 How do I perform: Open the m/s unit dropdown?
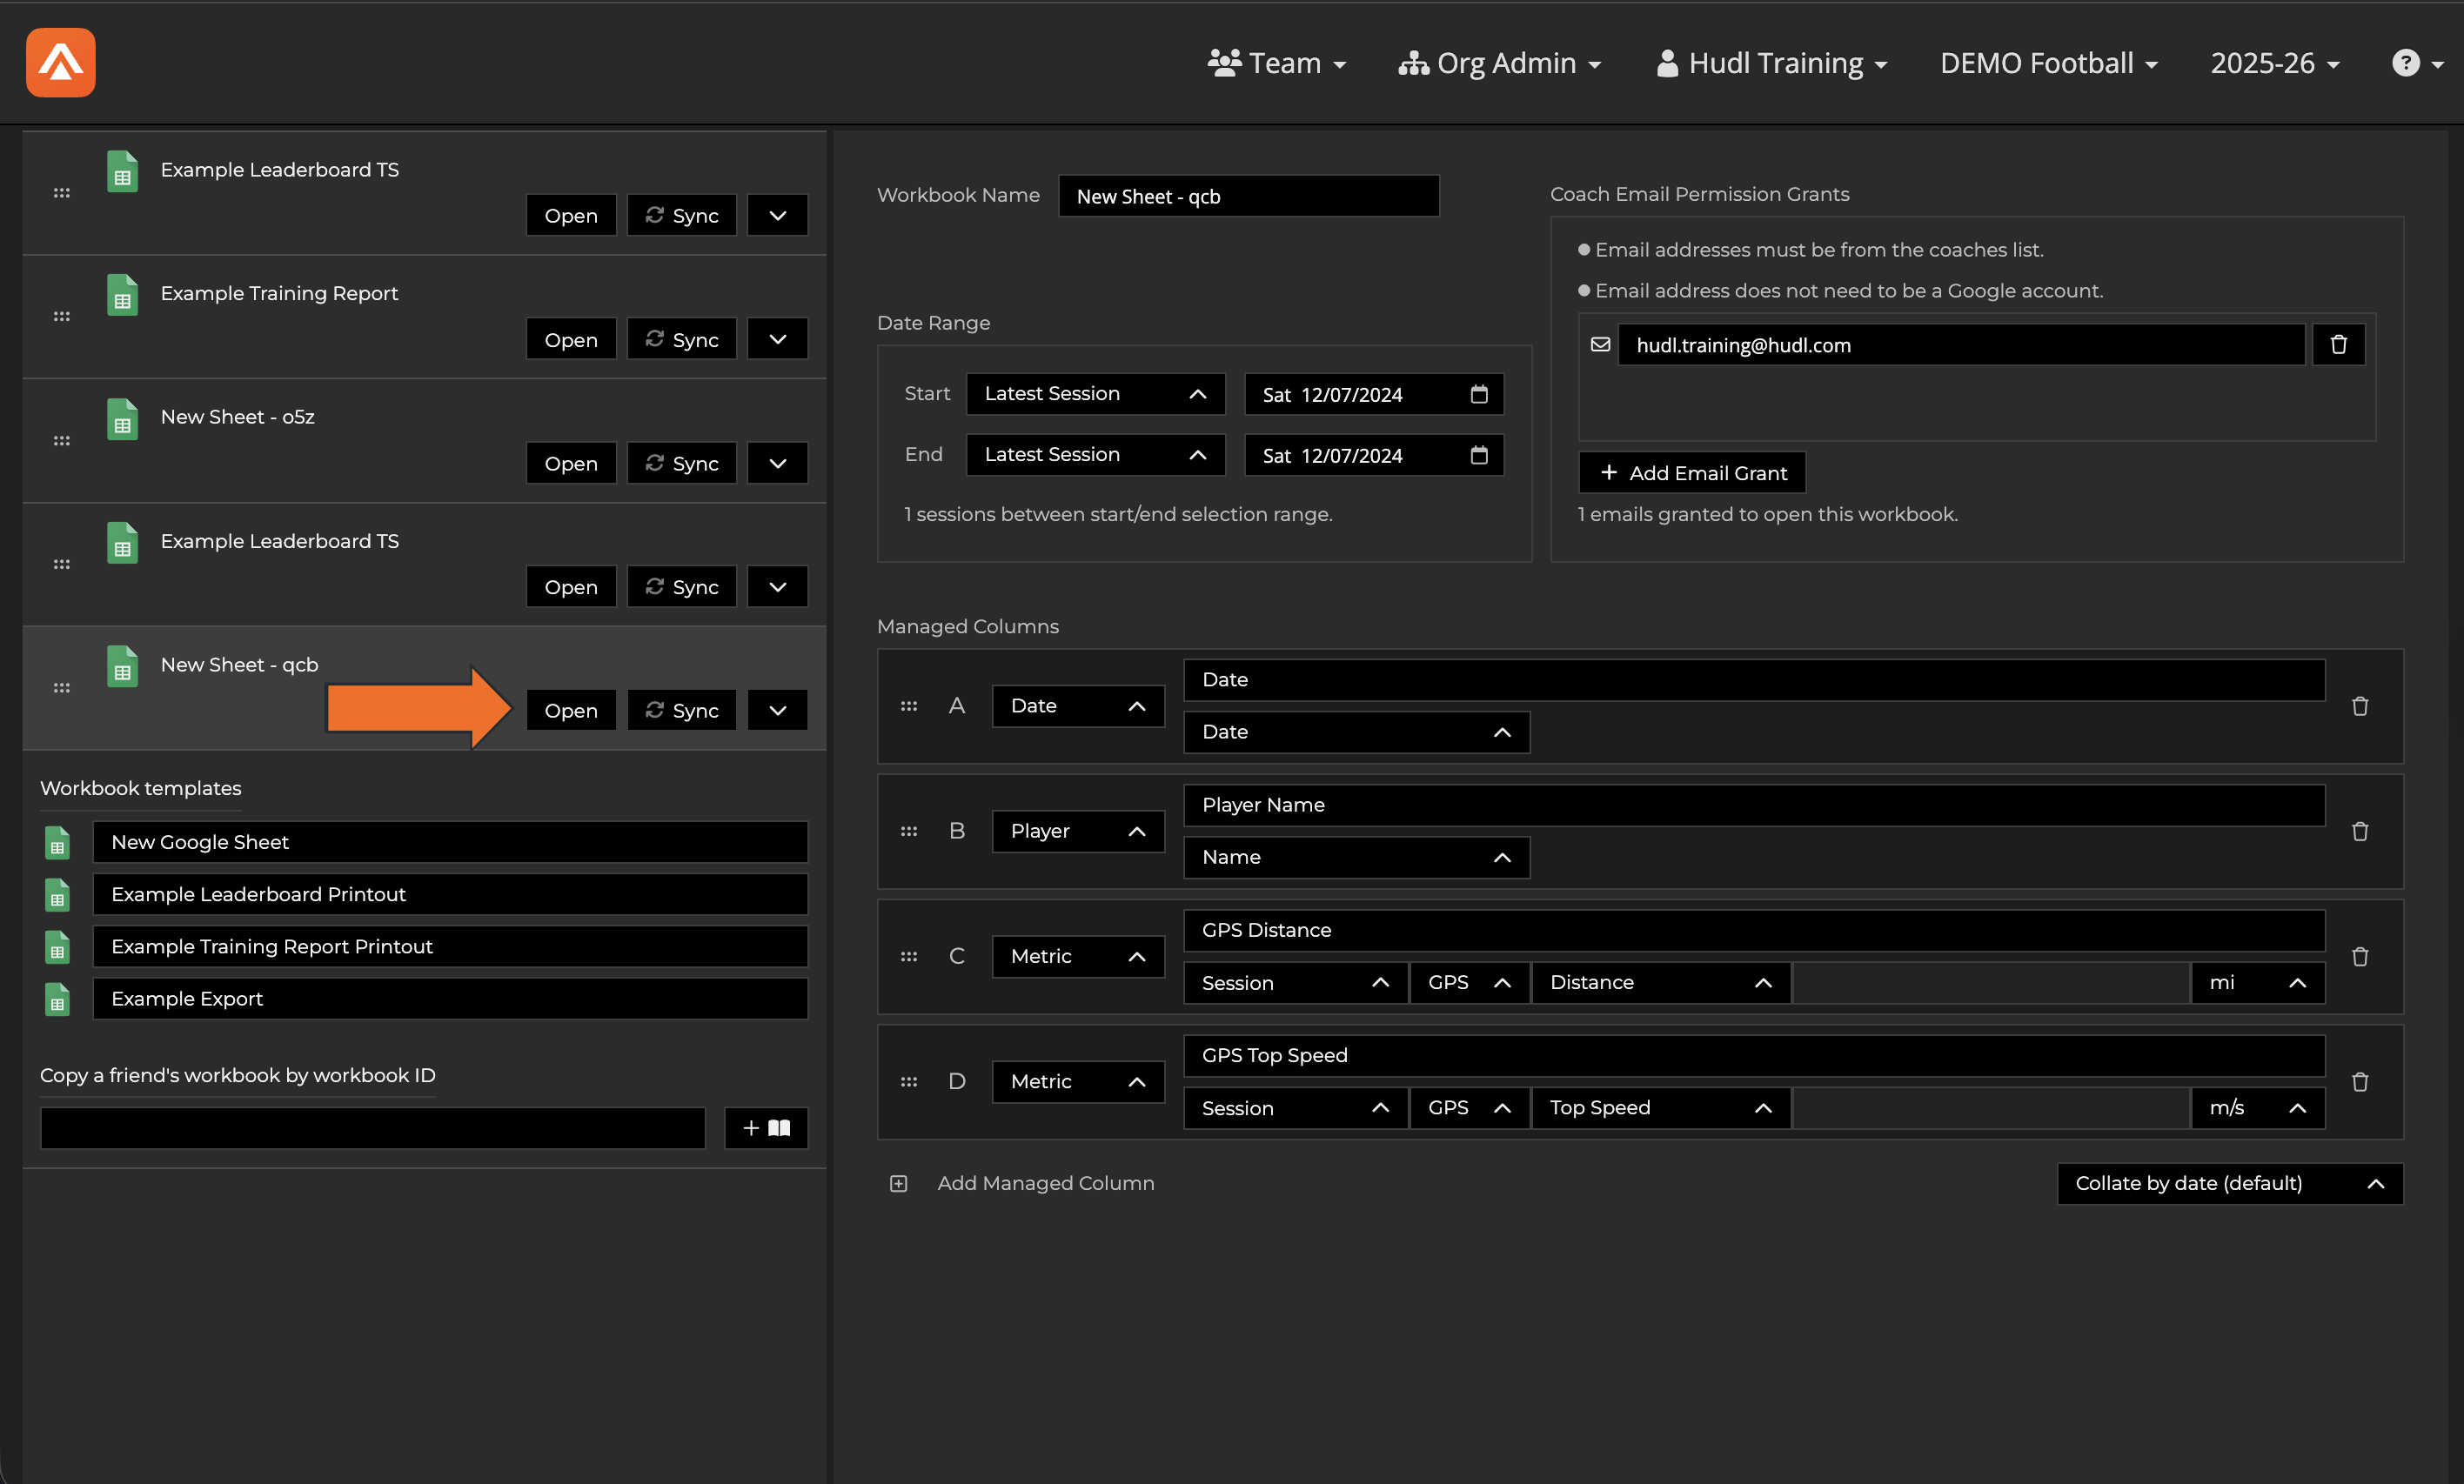tap(2257, 1108)
